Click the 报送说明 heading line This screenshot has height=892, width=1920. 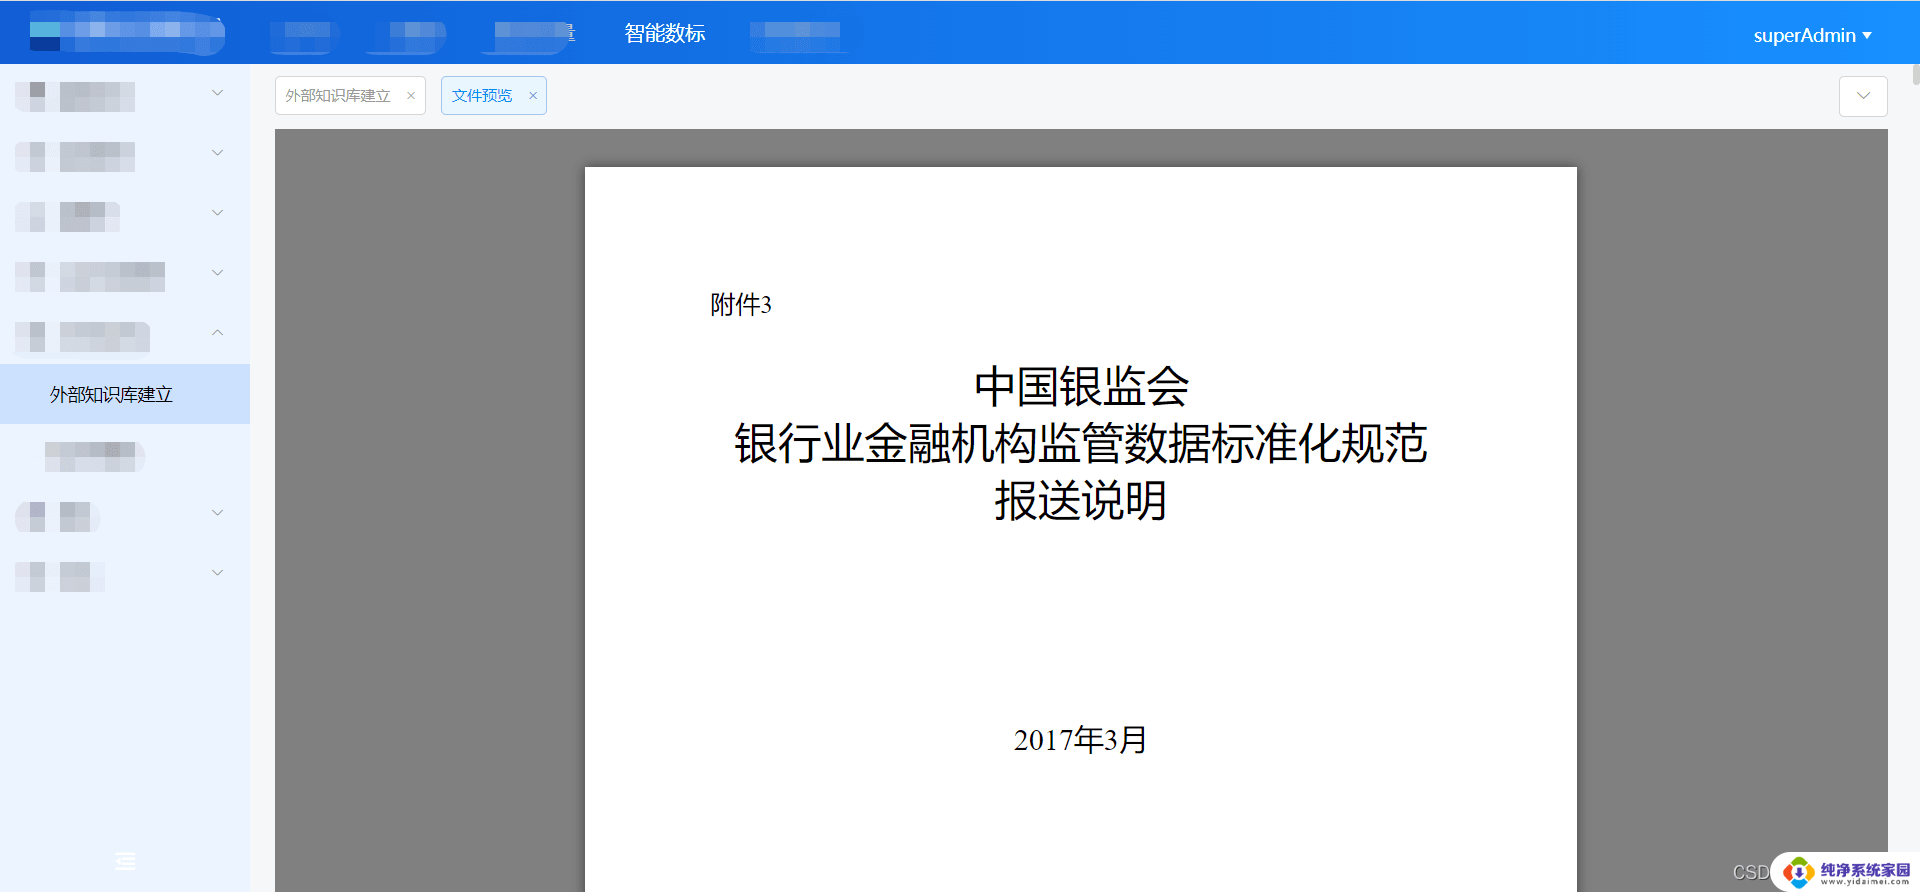[1081, 500]
